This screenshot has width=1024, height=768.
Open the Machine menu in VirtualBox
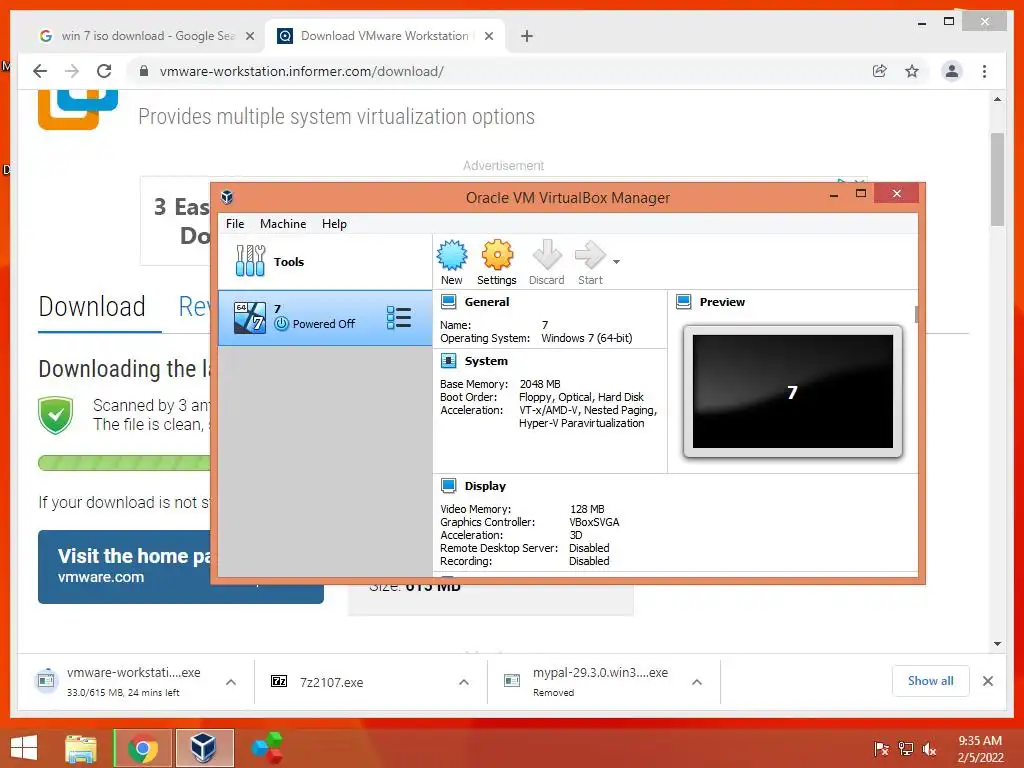(x=283, y=224)
